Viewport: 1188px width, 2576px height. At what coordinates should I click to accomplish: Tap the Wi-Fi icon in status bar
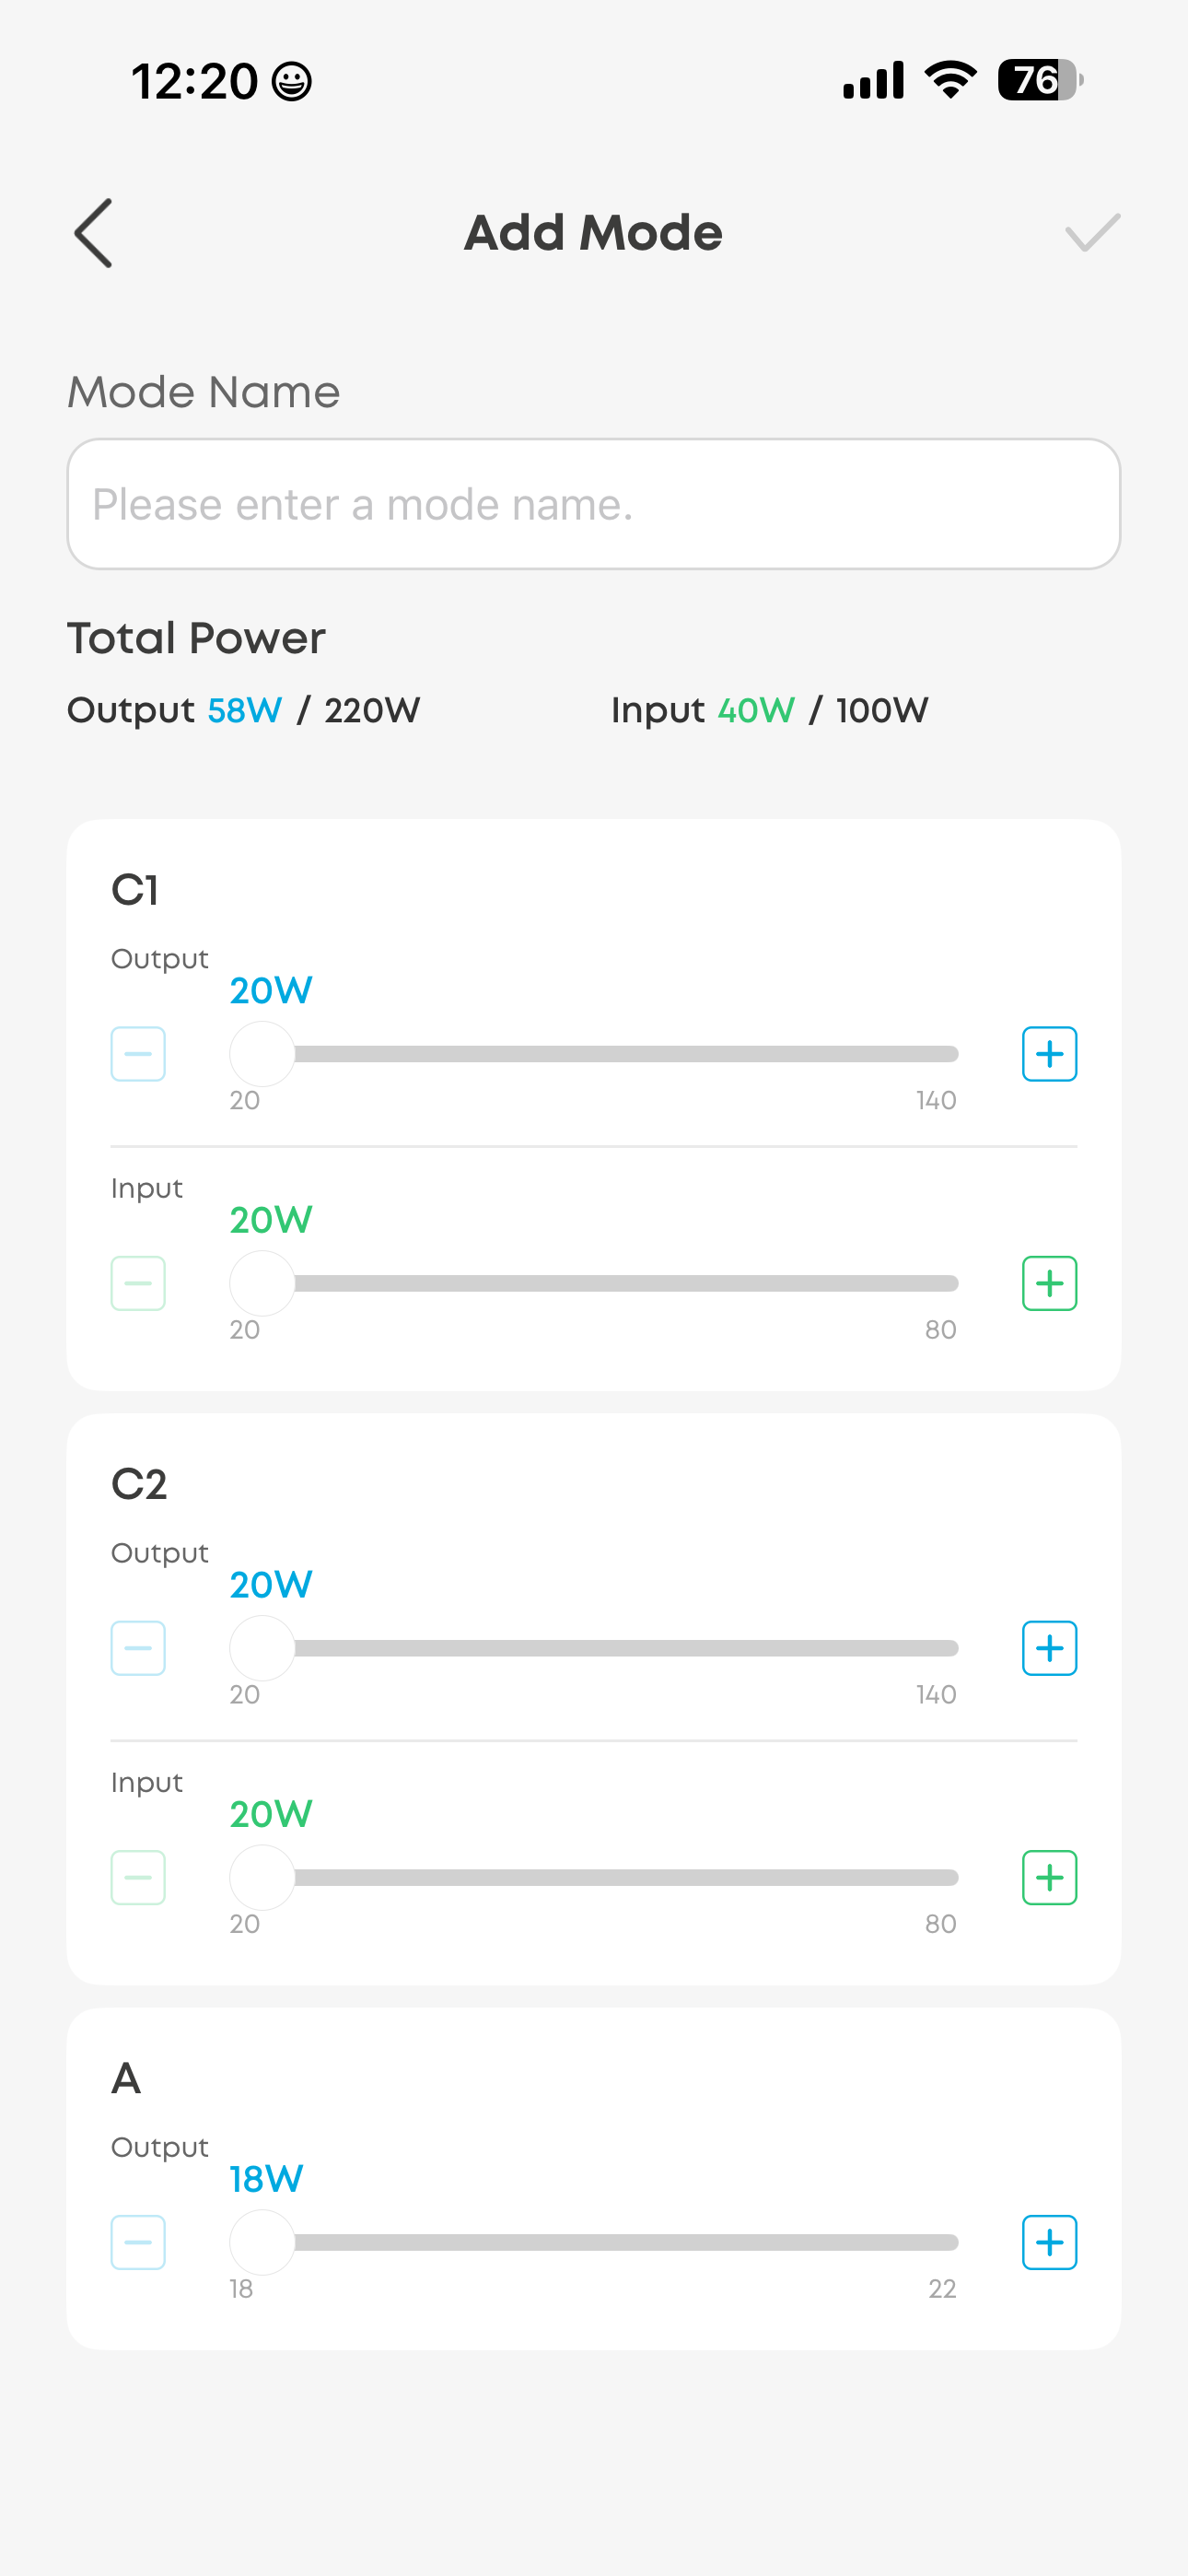click(950, 80)
